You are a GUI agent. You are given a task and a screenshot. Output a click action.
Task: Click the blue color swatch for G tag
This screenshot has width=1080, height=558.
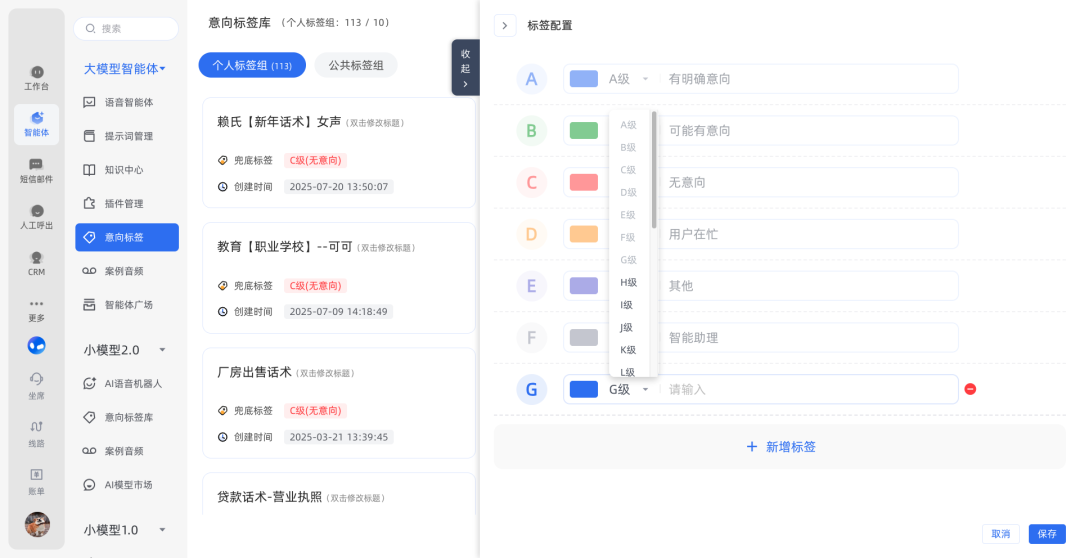[583, 389]
